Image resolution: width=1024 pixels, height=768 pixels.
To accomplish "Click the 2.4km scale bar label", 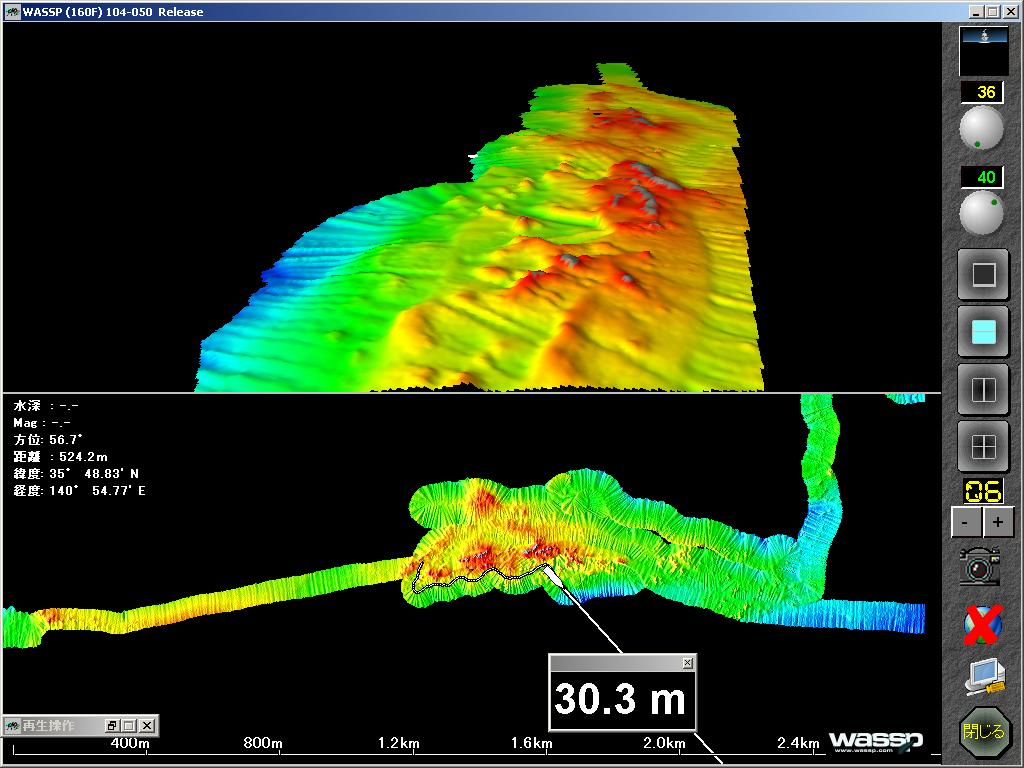I will pos(798,743).
